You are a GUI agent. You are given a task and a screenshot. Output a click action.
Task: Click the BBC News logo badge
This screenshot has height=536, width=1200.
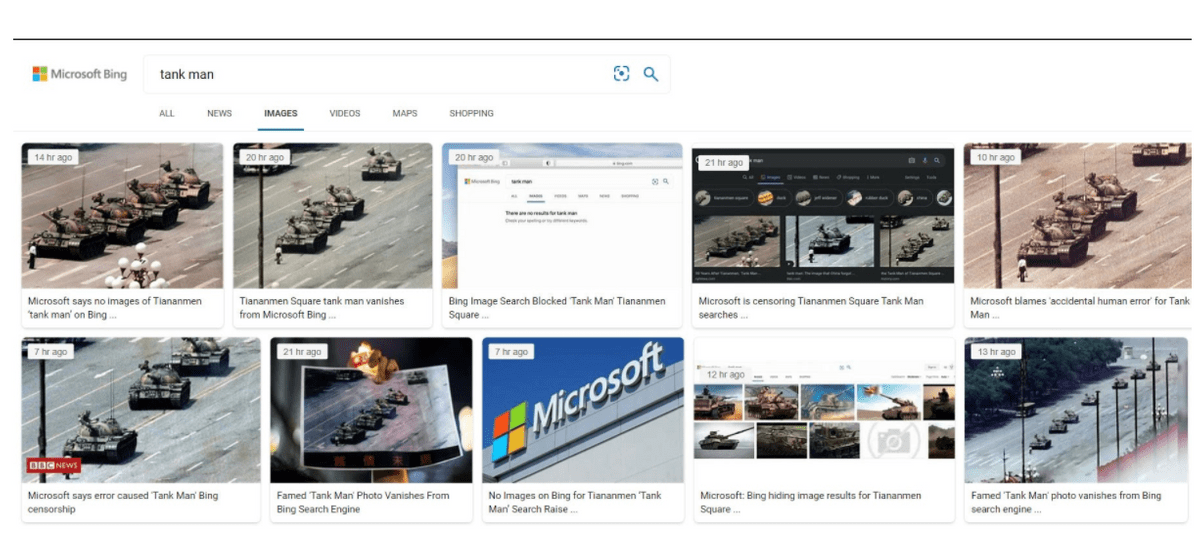pos(54,466)
